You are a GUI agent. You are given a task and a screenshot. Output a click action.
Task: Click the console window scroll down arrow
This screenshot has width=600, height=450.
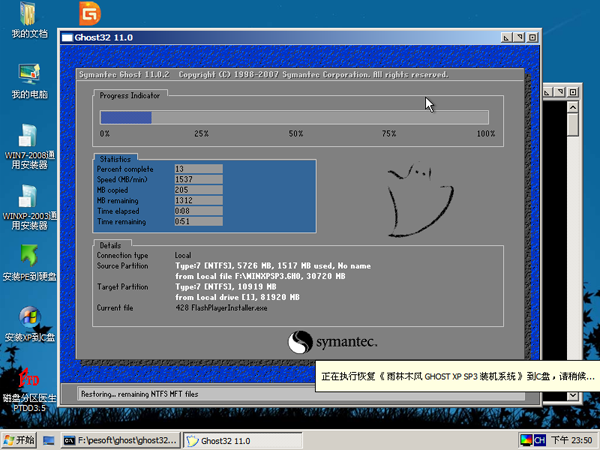point(572,395)
